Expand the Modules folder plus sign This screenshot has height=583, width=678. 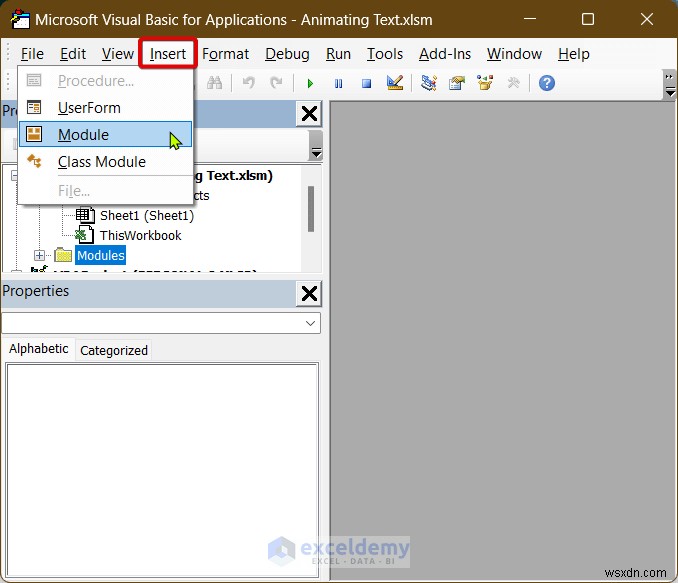pyautogui.click(x=39, y=255)
